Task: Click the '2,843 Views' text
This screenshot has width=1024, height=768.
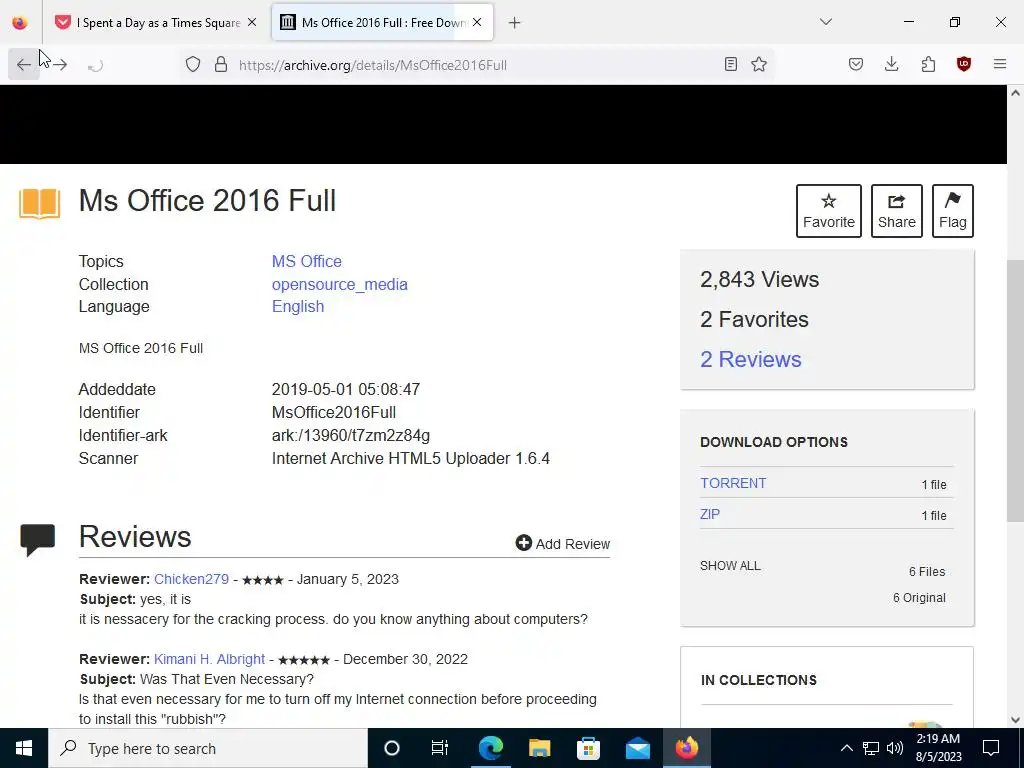Action: pyautogui.click(x=760, y=280)
